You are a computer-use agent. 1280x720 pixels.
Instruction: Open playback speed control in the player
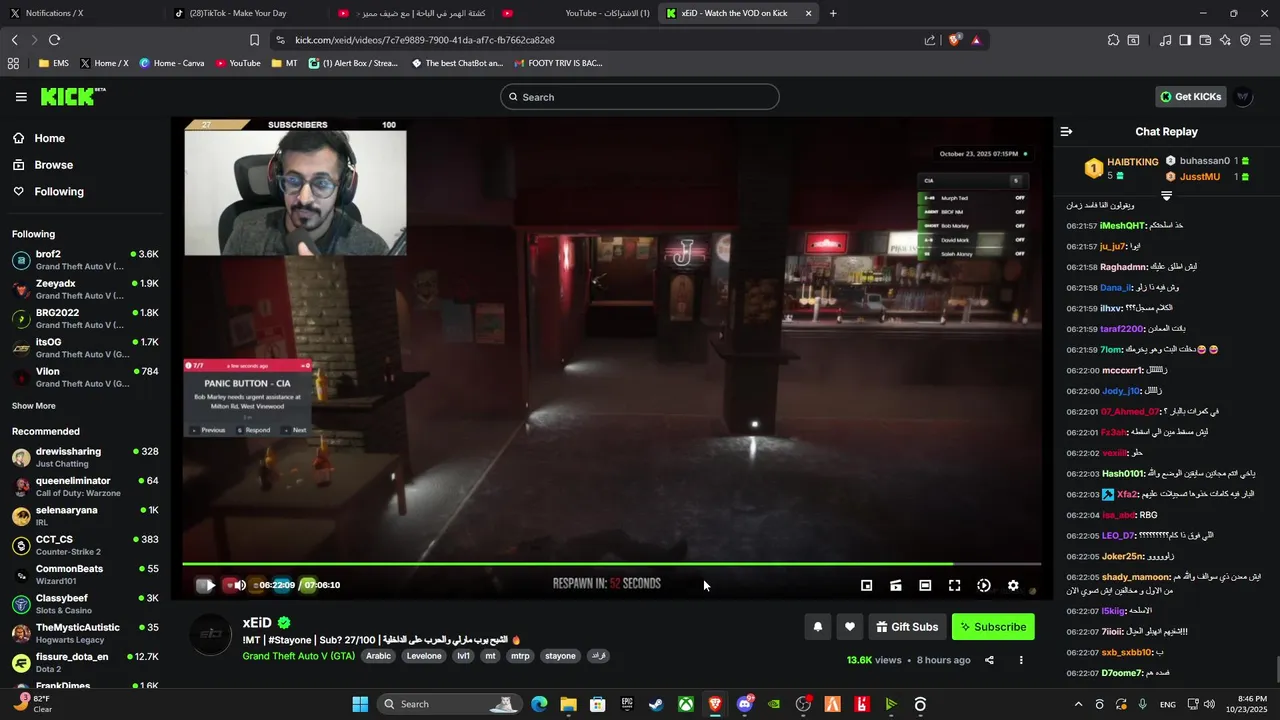point(984,585)
